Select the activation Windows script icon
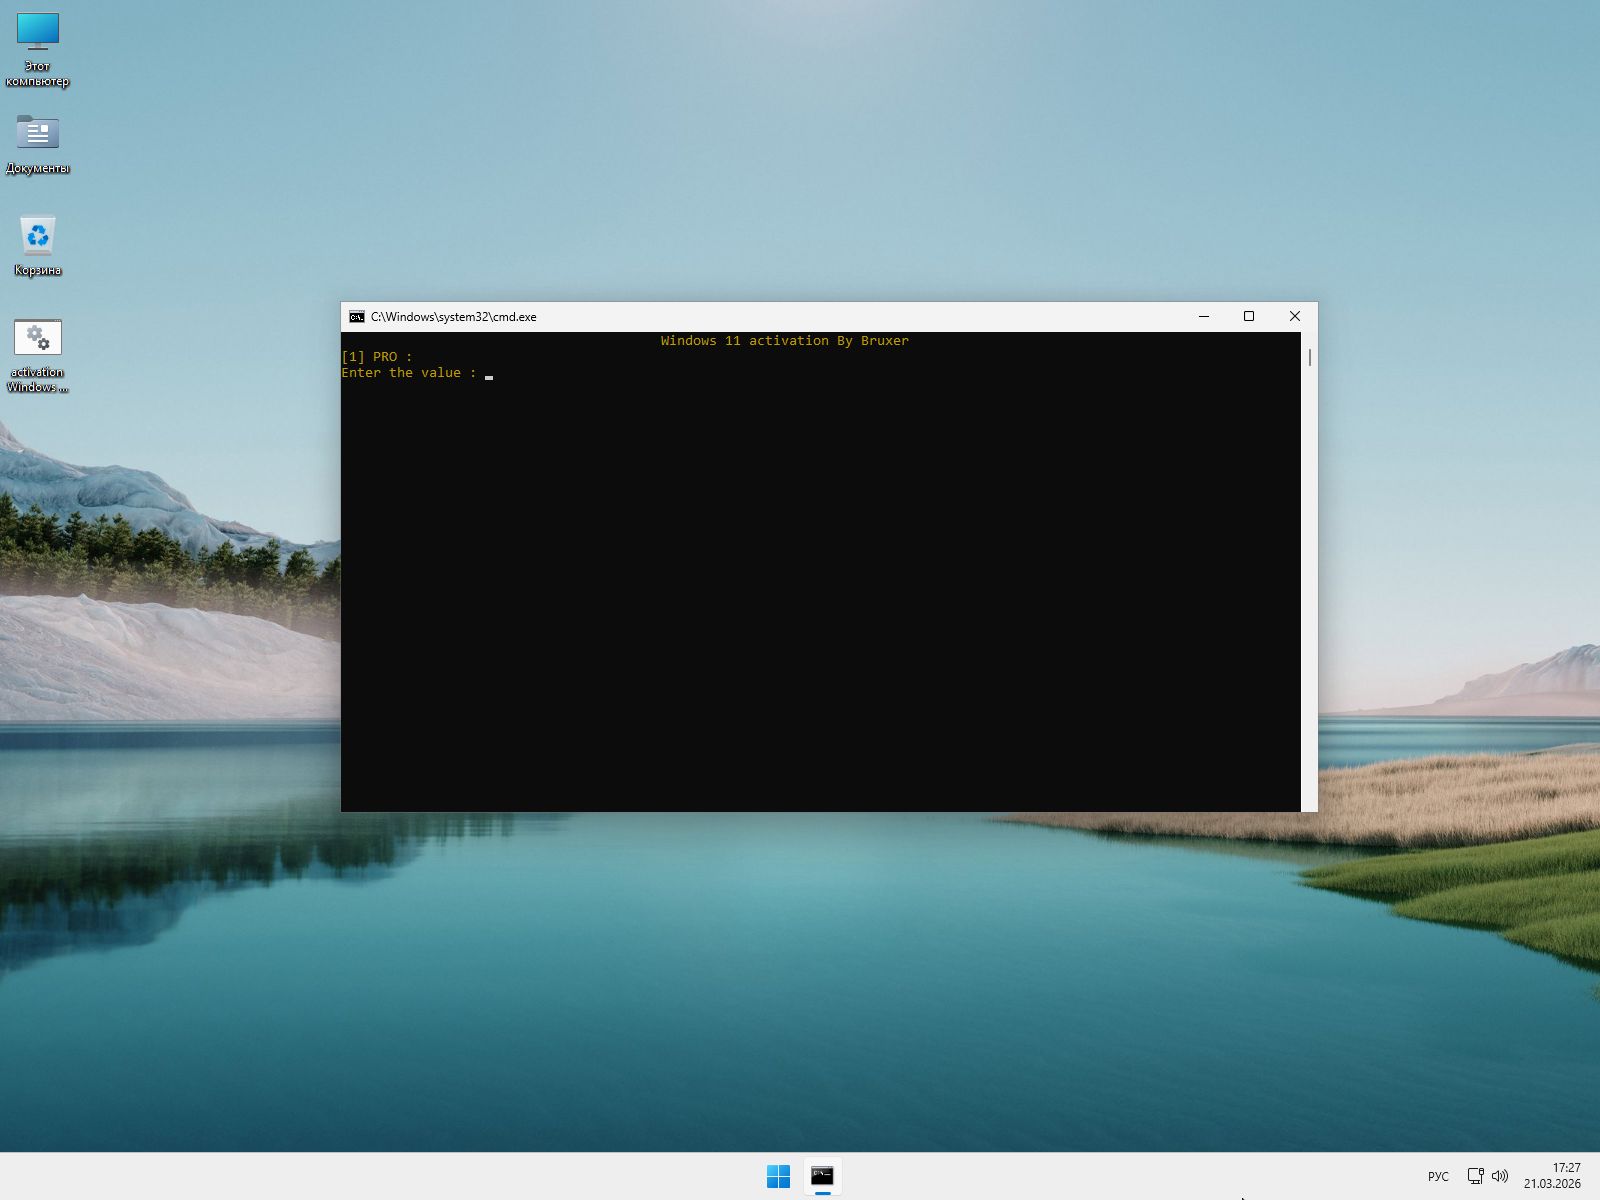Screen dimensions: 1600x1200 click(x=38, y=338)
